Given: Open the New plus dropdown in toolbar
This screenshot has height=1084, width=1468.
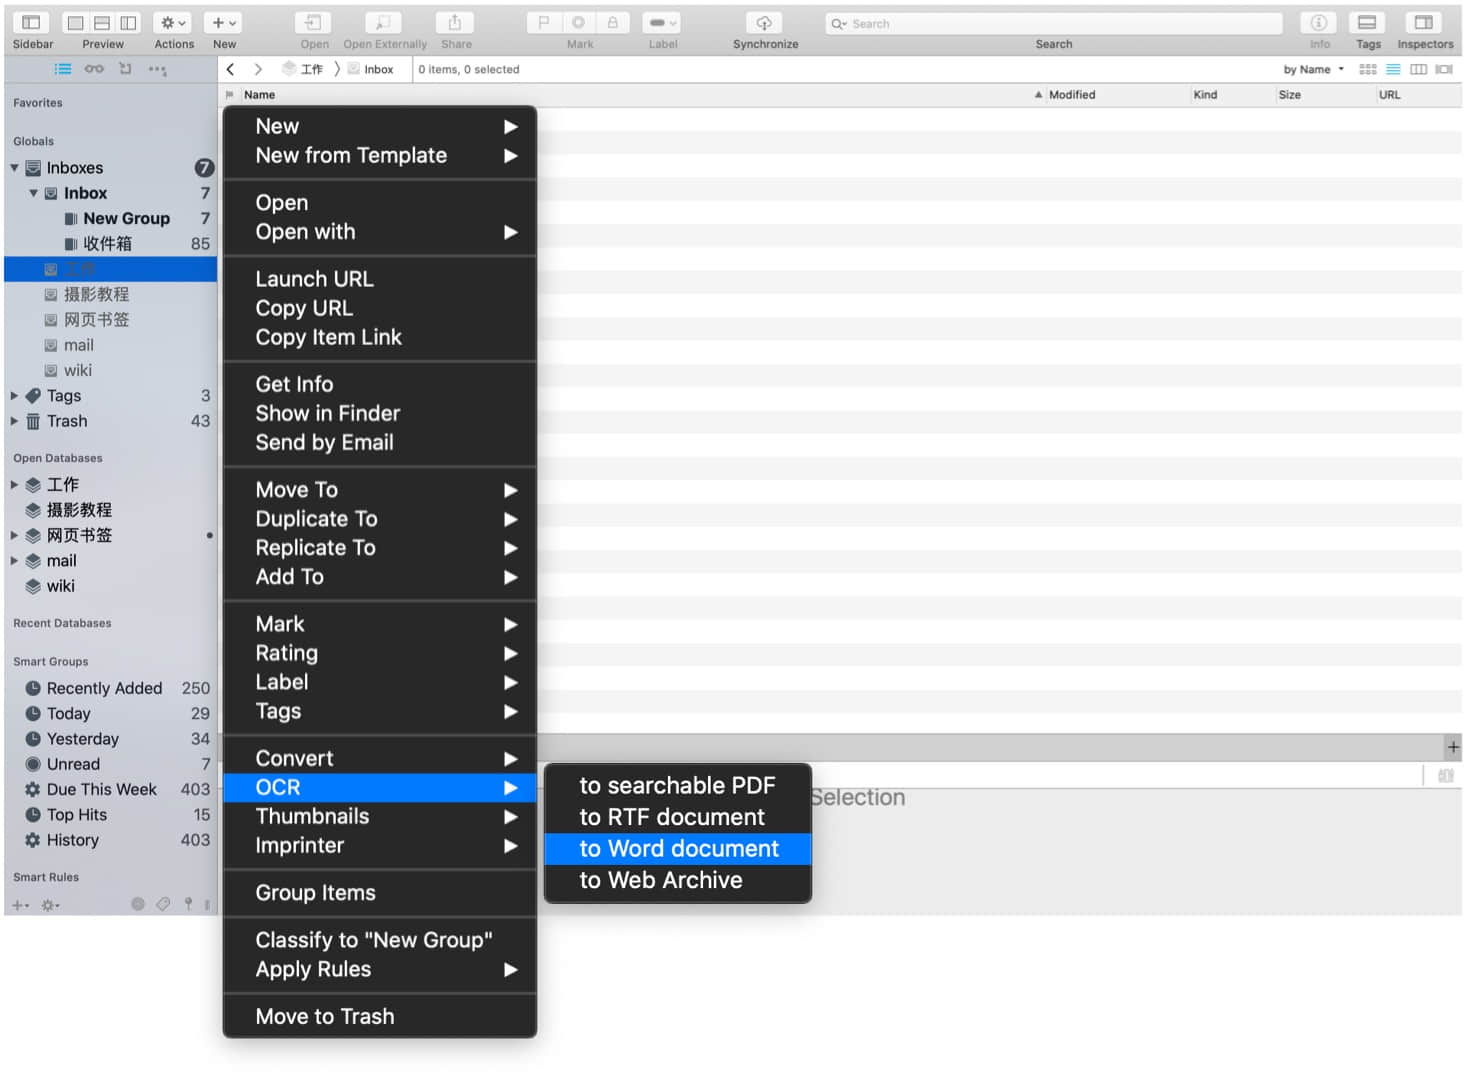Looking at the screenshot, I should pos(224,22).
